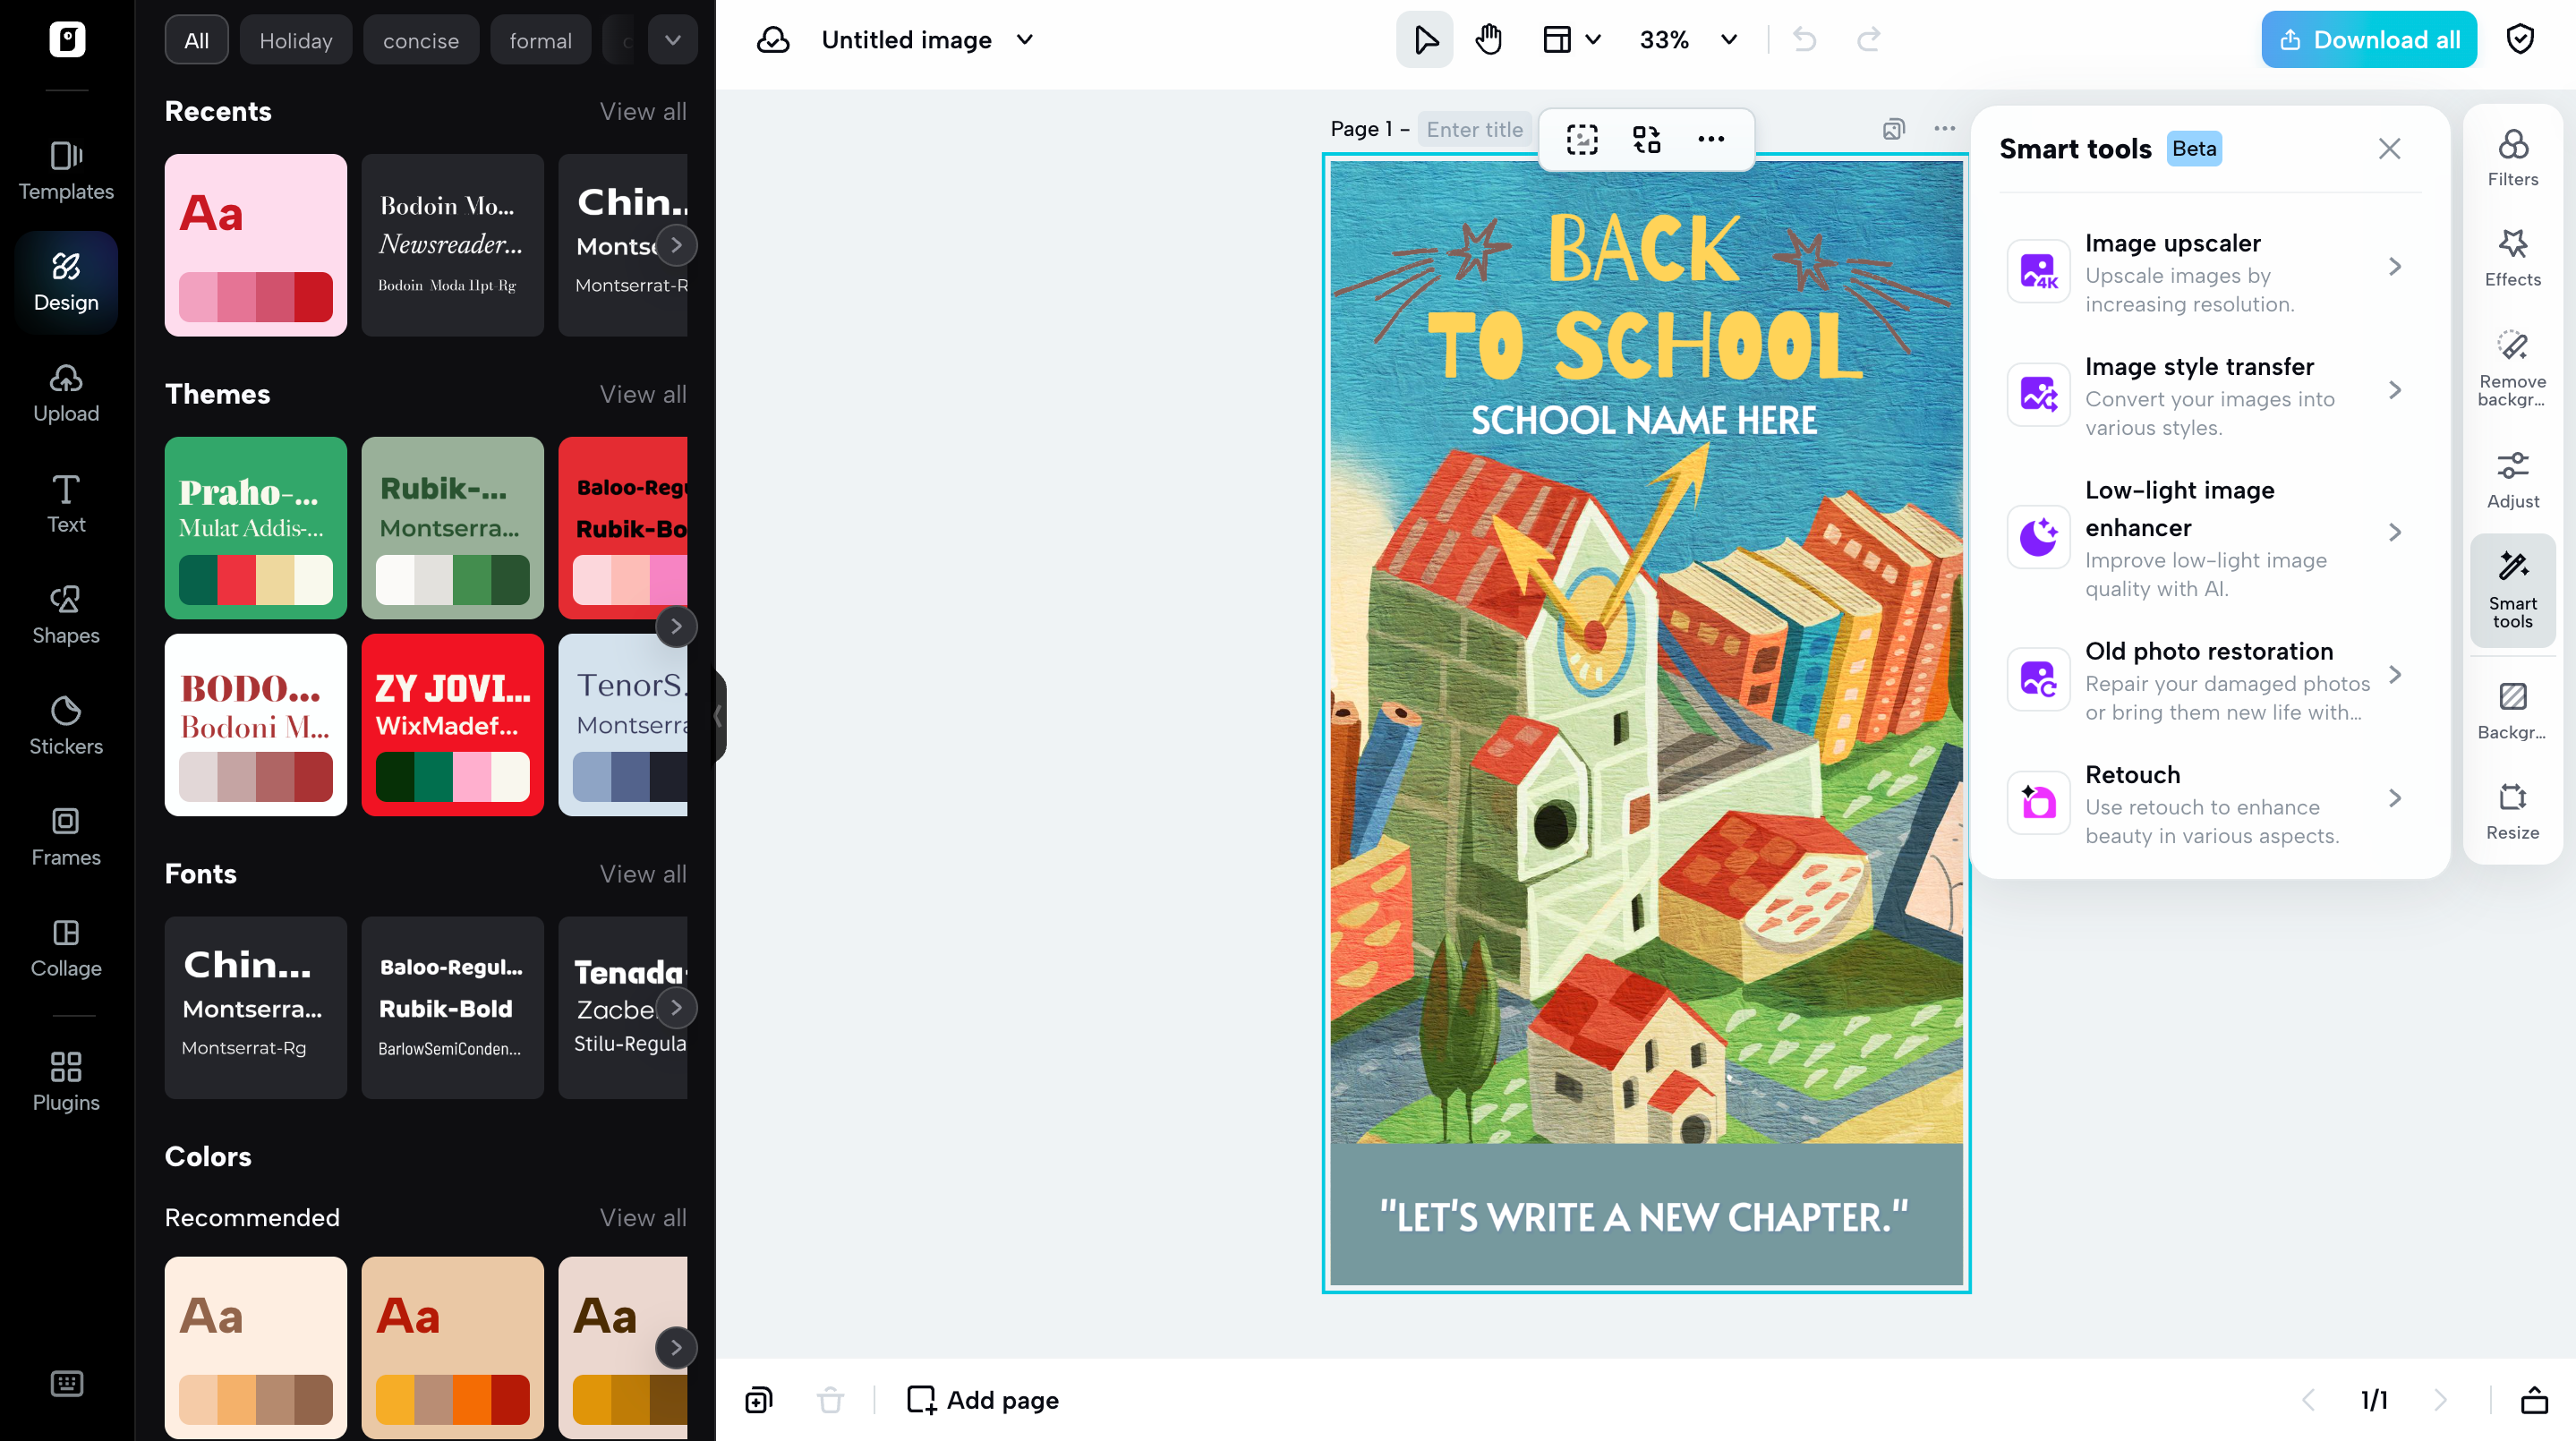Open the Text sidebar tab
Viewport: 2576px width, 1441px height.
[66, 503]
